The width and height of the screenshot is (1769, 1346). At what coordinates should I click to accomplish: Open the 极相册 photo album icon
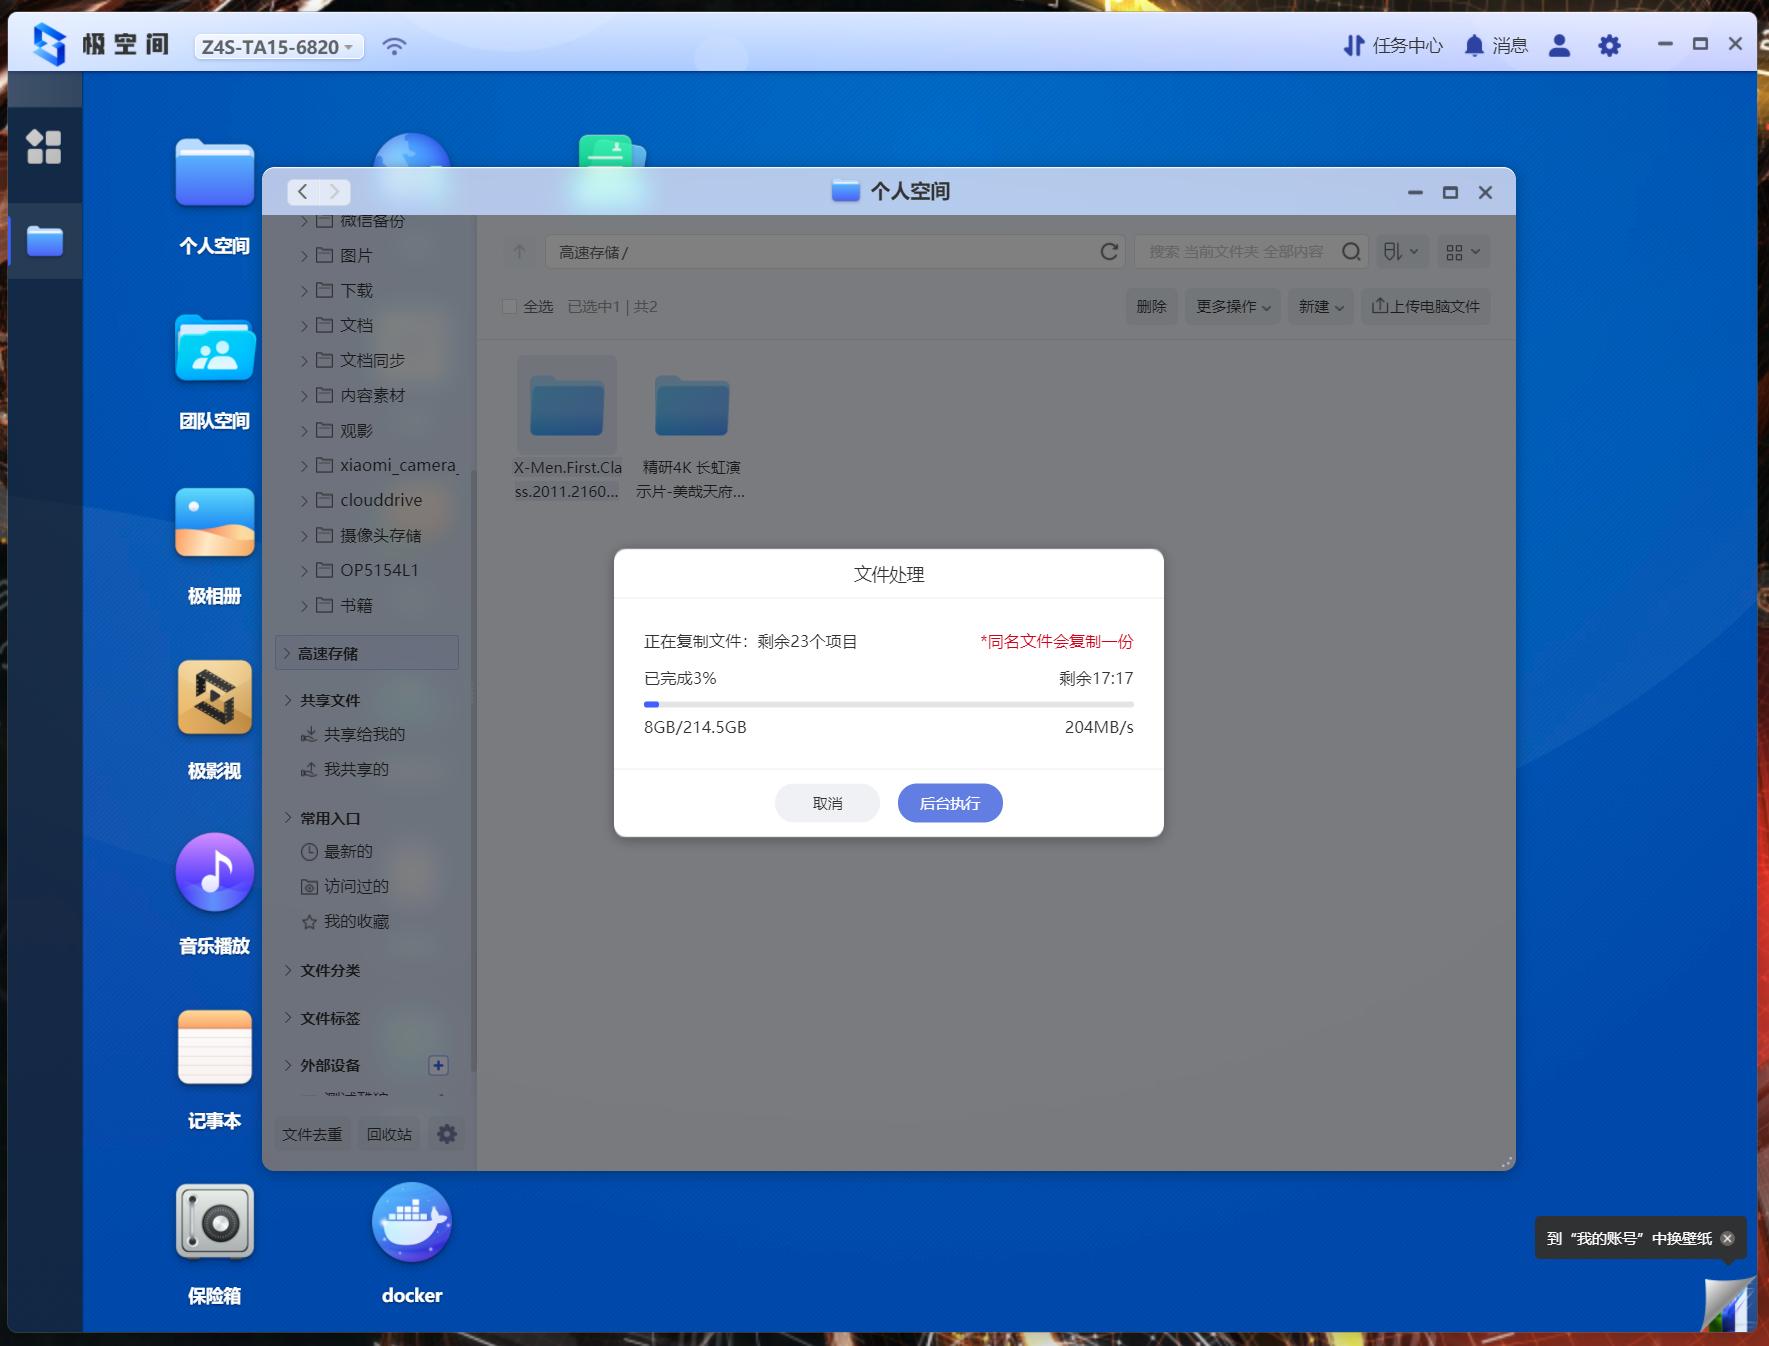(214, 523)
